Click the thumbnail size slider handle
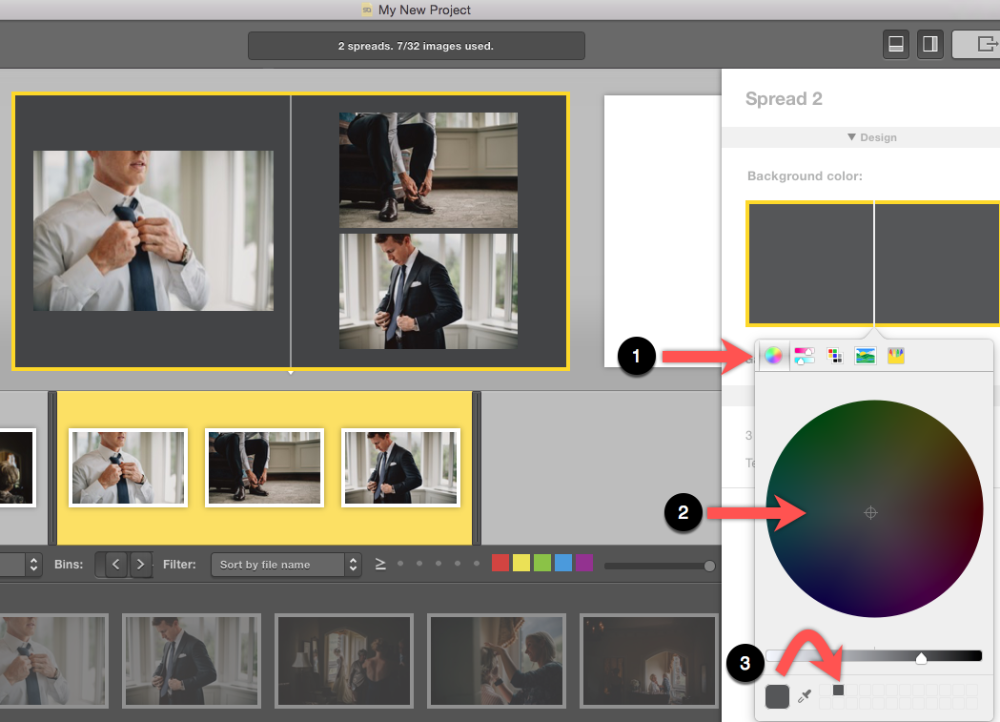The height and width of the screenshot is (722, 1000). click(x=709, y=566)
